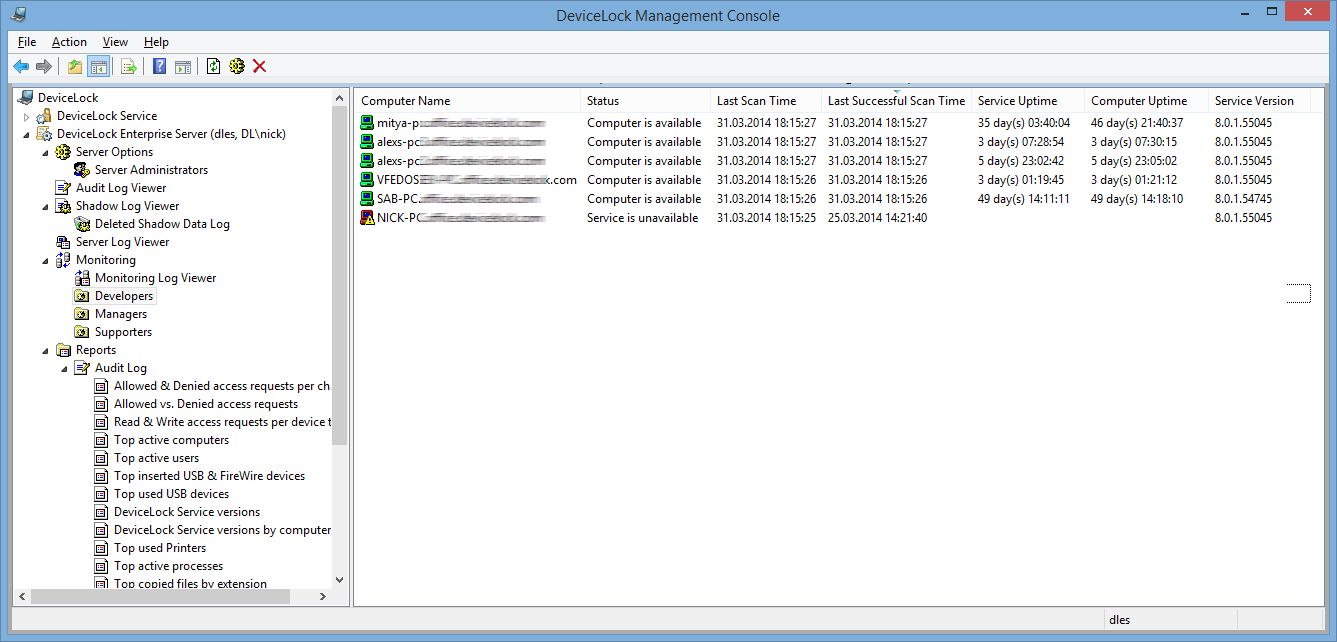Click the DeviceLock Enterprise Server icon
The image size is (1337, 642).
(x=44, y=134)
